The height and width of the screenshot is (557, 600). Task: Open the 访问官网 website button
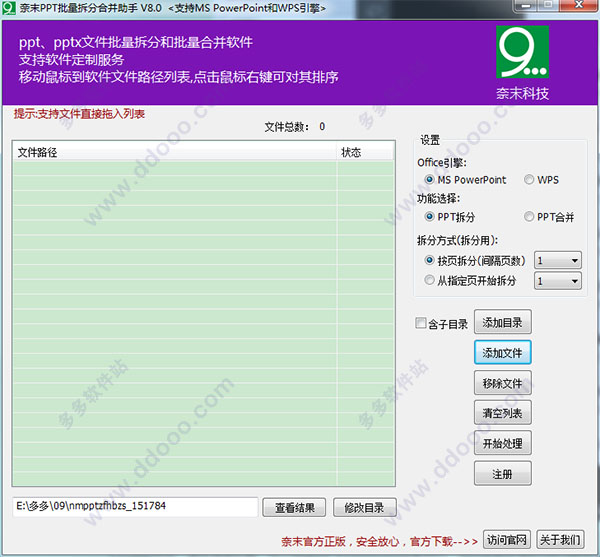[507, 540]
